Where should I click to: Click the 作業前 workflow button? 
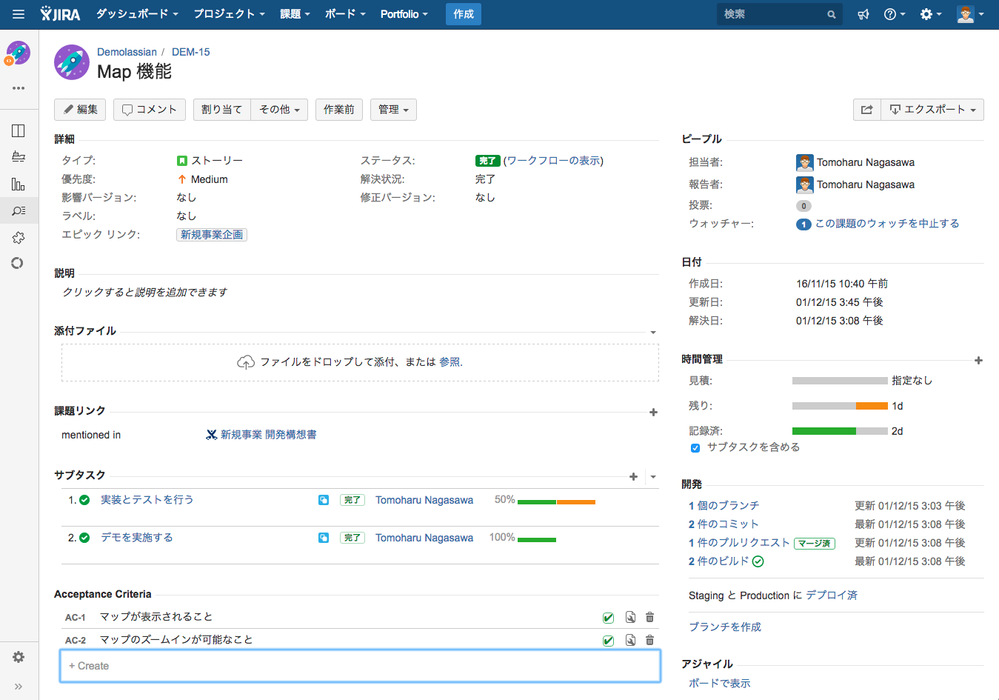pos(339,110)
